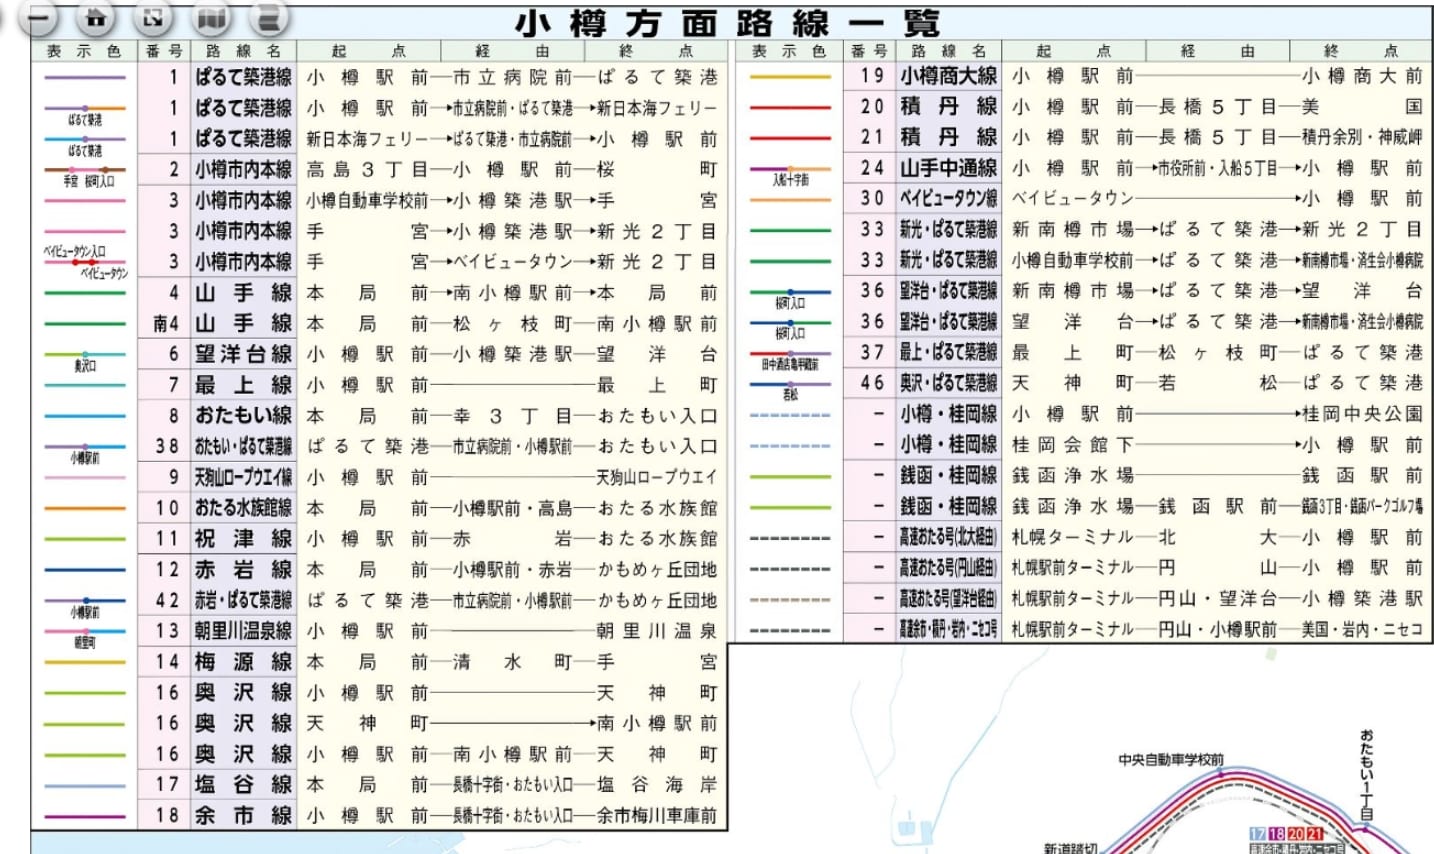Select route name '奥沢・ぱるて築港線' for number 46
The image size is (1434, 854).
tap(948, 383)
